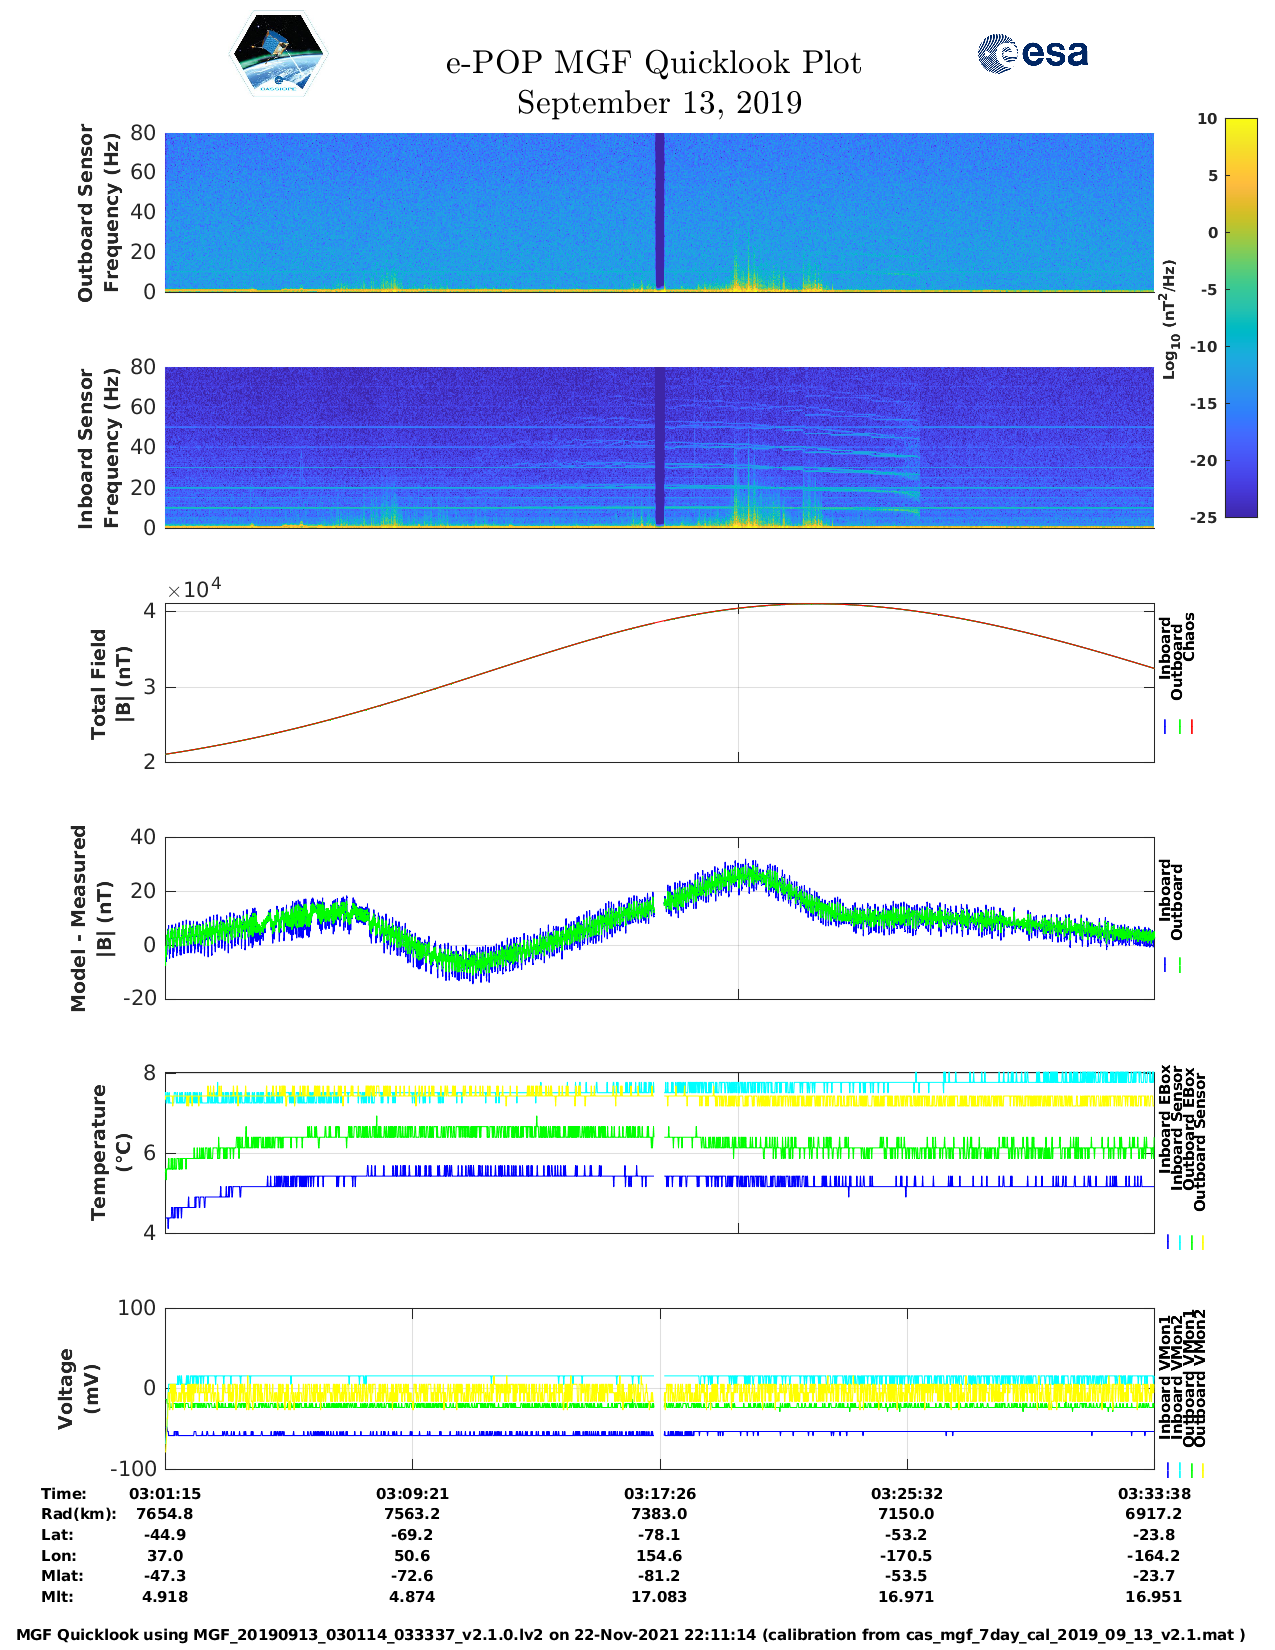The image size is (1275, 1650).
Task: Click the dark data-gap band in Outboard spectrogram
Action: (659, 210)
